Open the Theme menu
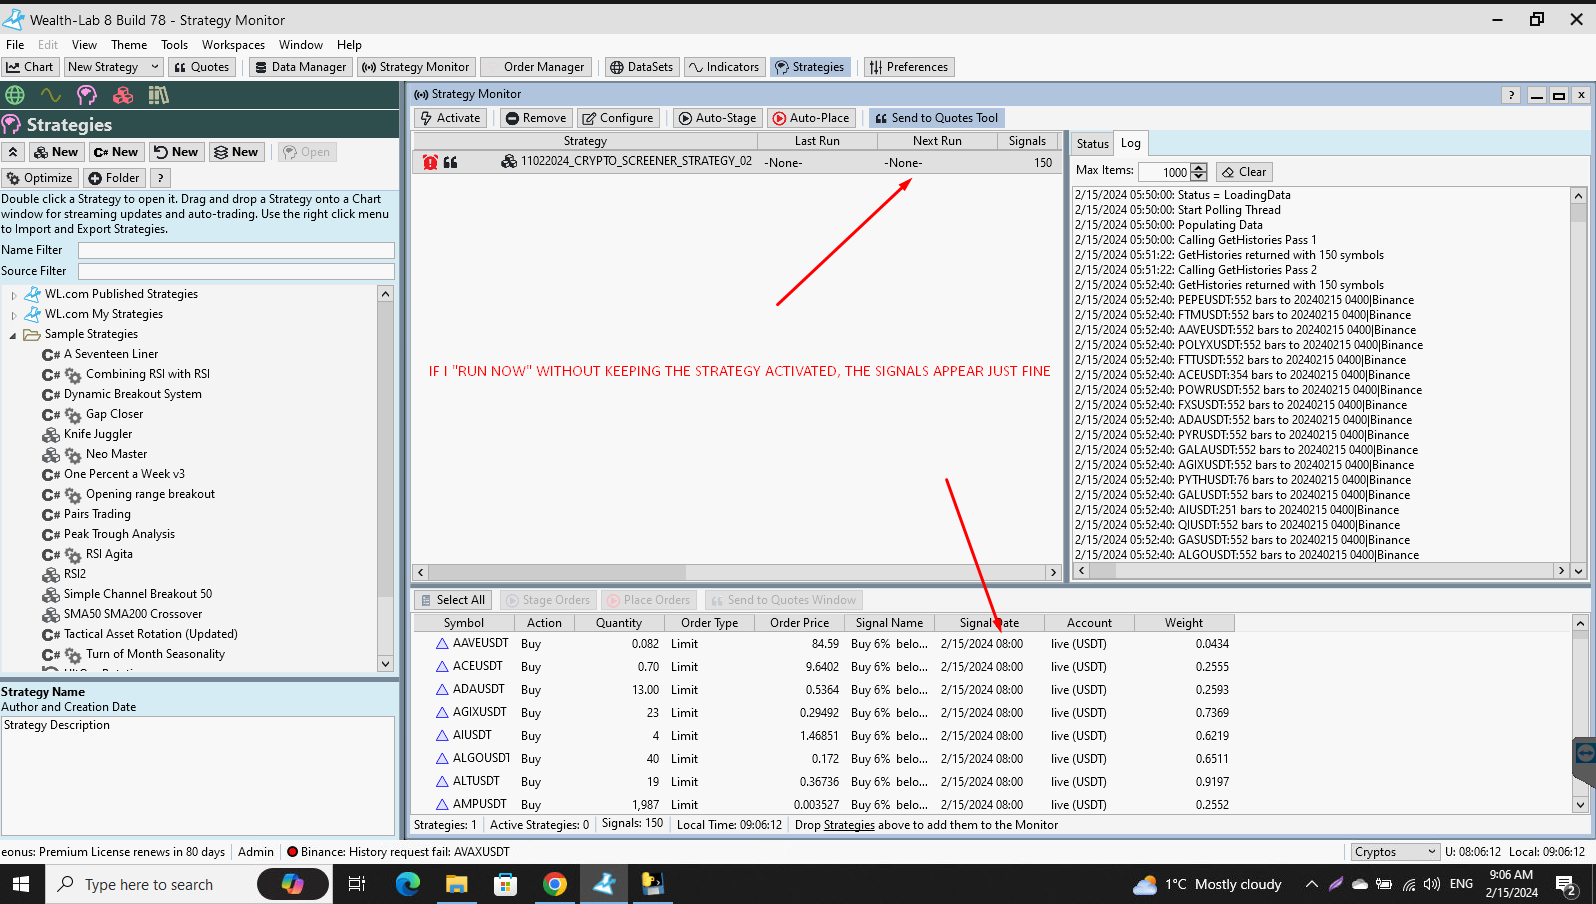 (129, 45)
